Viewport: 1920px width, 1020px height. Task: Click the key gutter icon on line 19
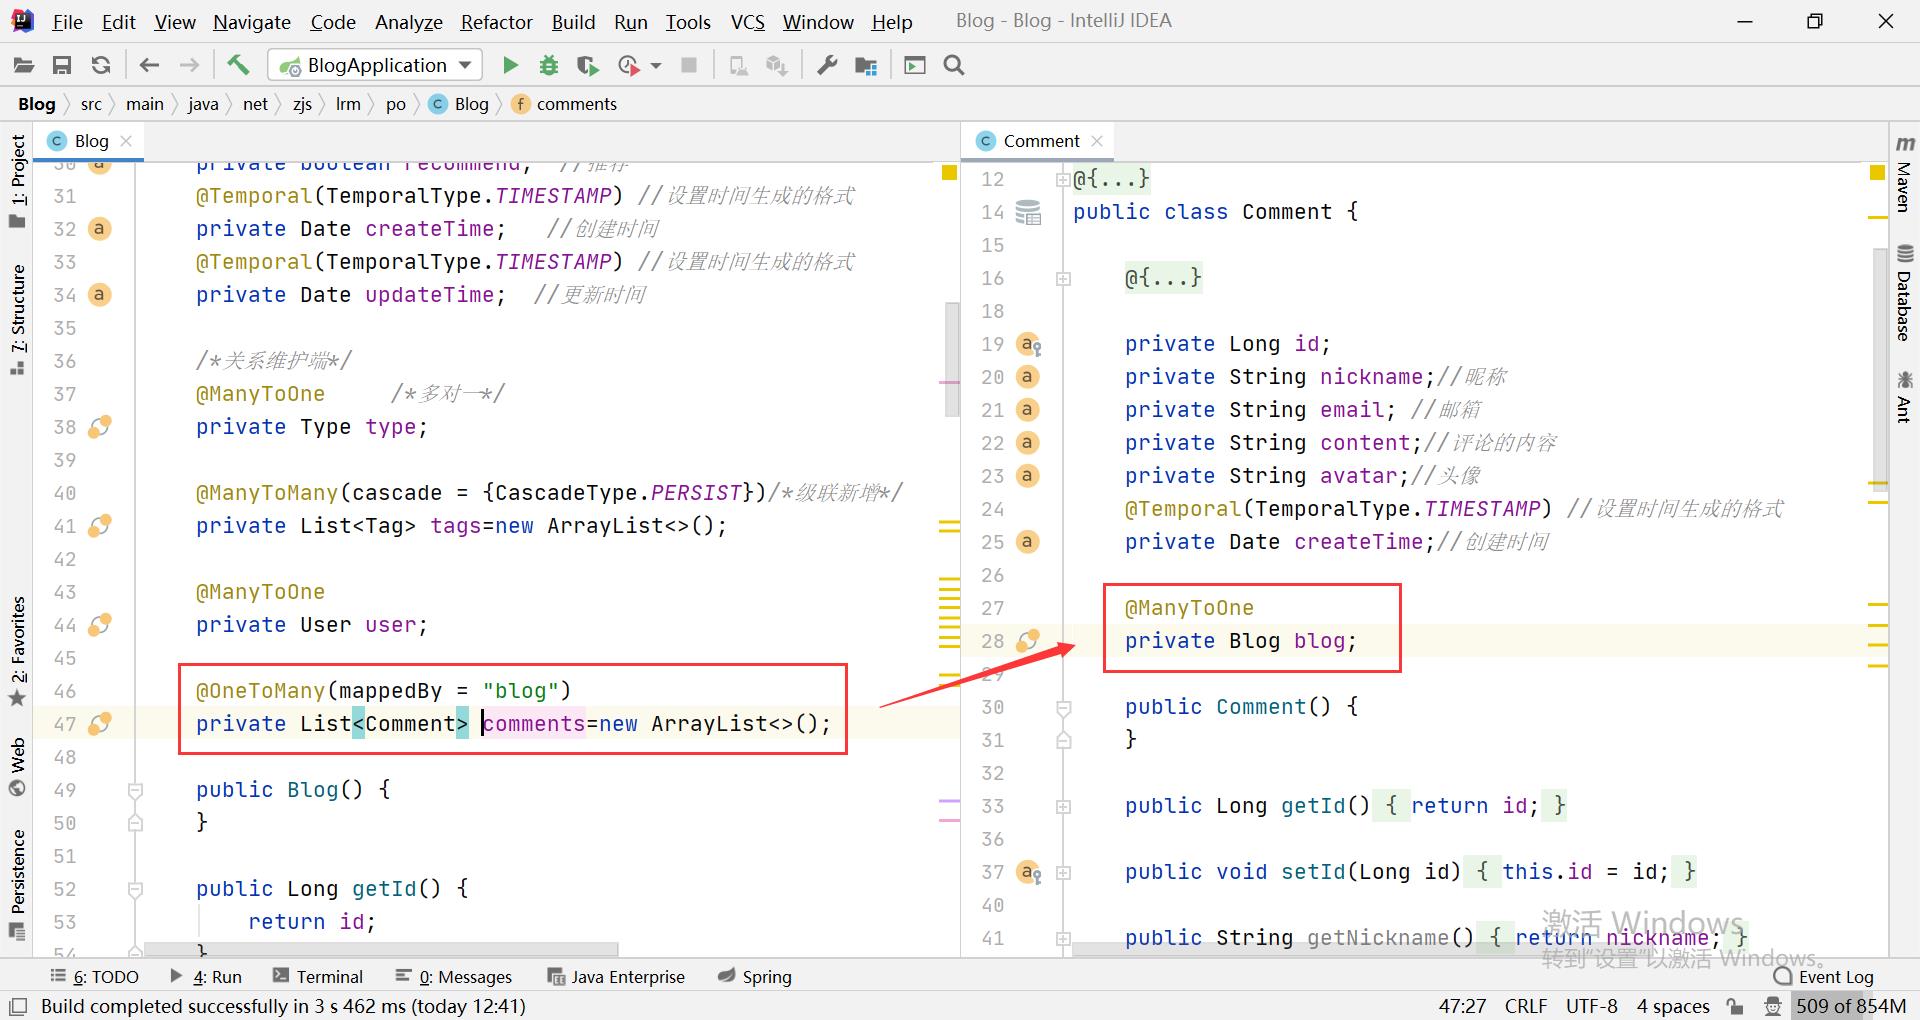pyautogui.click(x=1029, y=344)
